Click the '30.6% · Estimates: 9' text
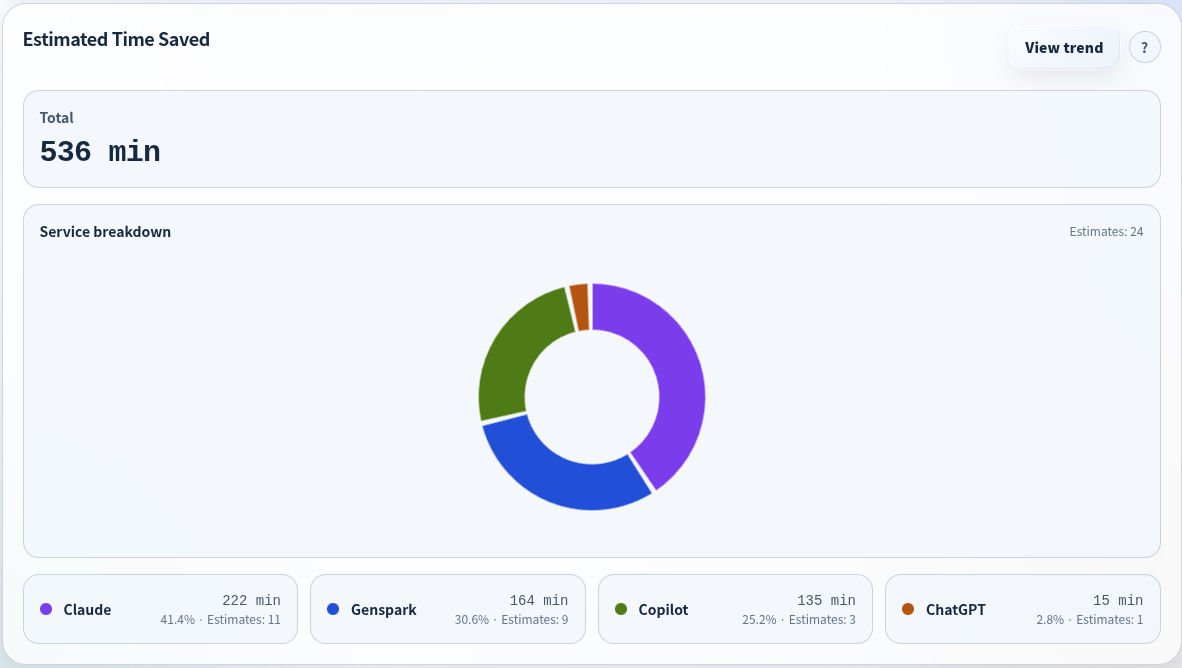Image resolution: width=1182 pixels, height=668 pixels. tap(511, 620)
